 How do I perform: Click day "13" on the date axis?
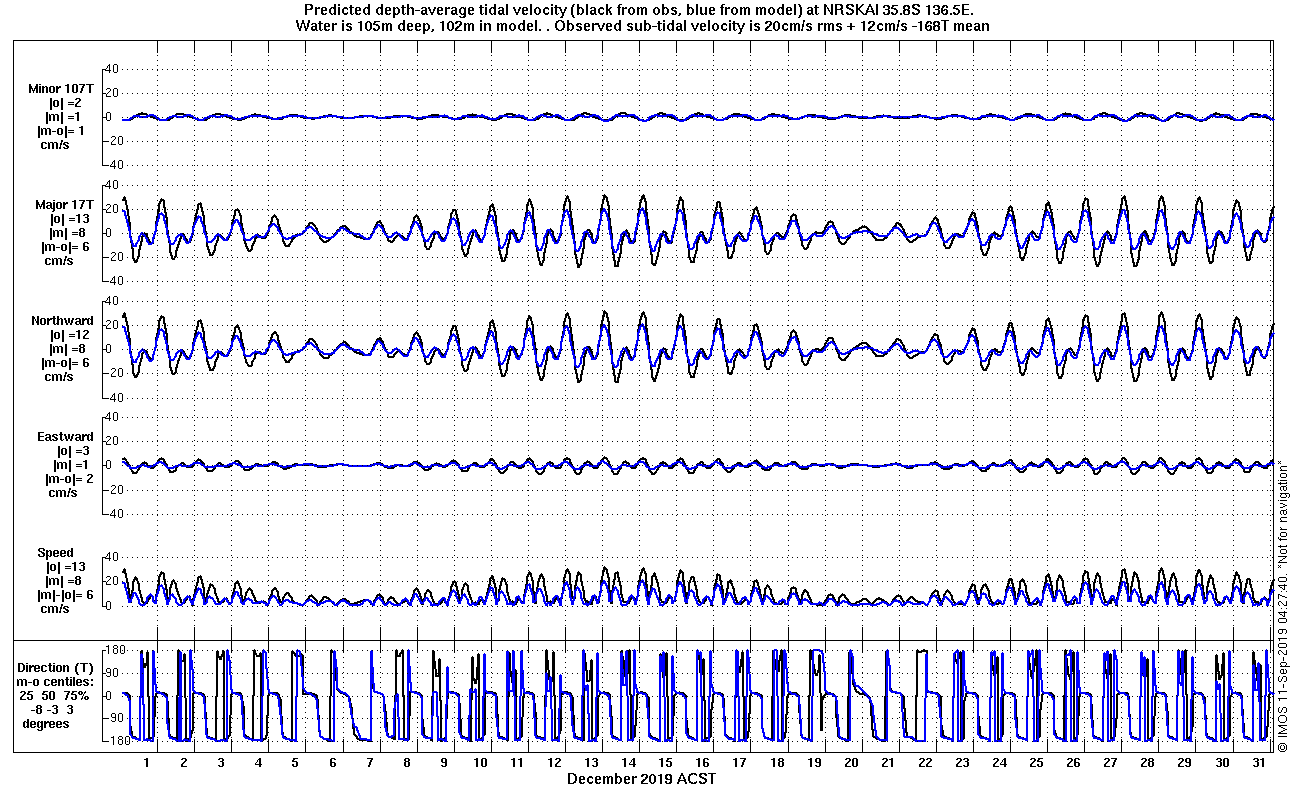[x=592, y=763]
